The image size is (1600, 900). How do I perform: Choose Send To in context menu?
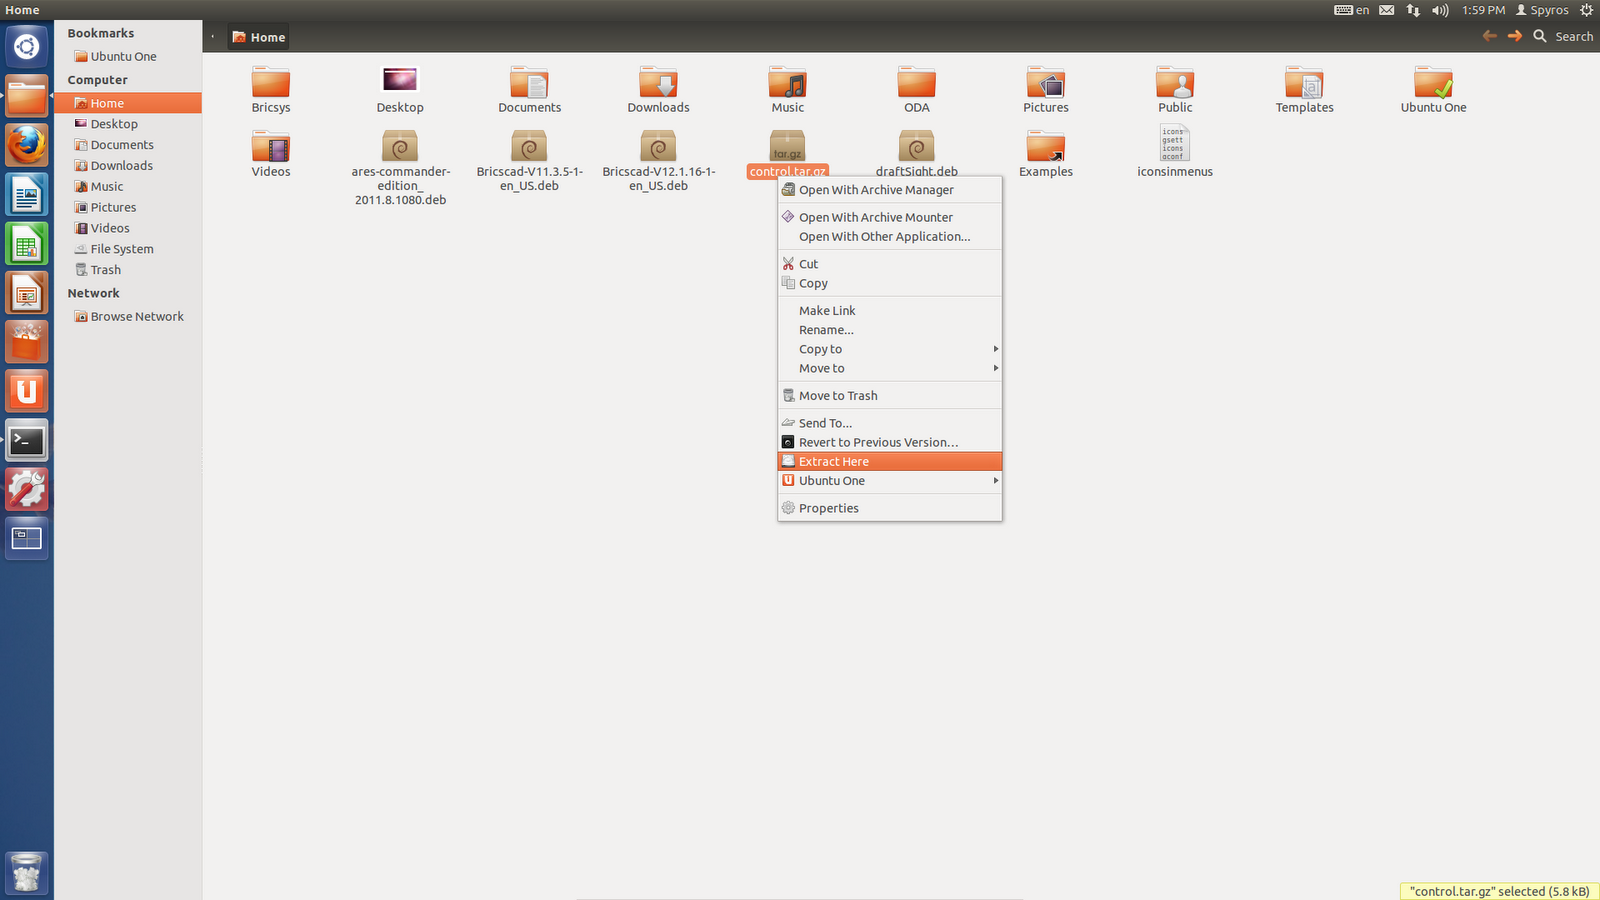(x=890, y=423)
